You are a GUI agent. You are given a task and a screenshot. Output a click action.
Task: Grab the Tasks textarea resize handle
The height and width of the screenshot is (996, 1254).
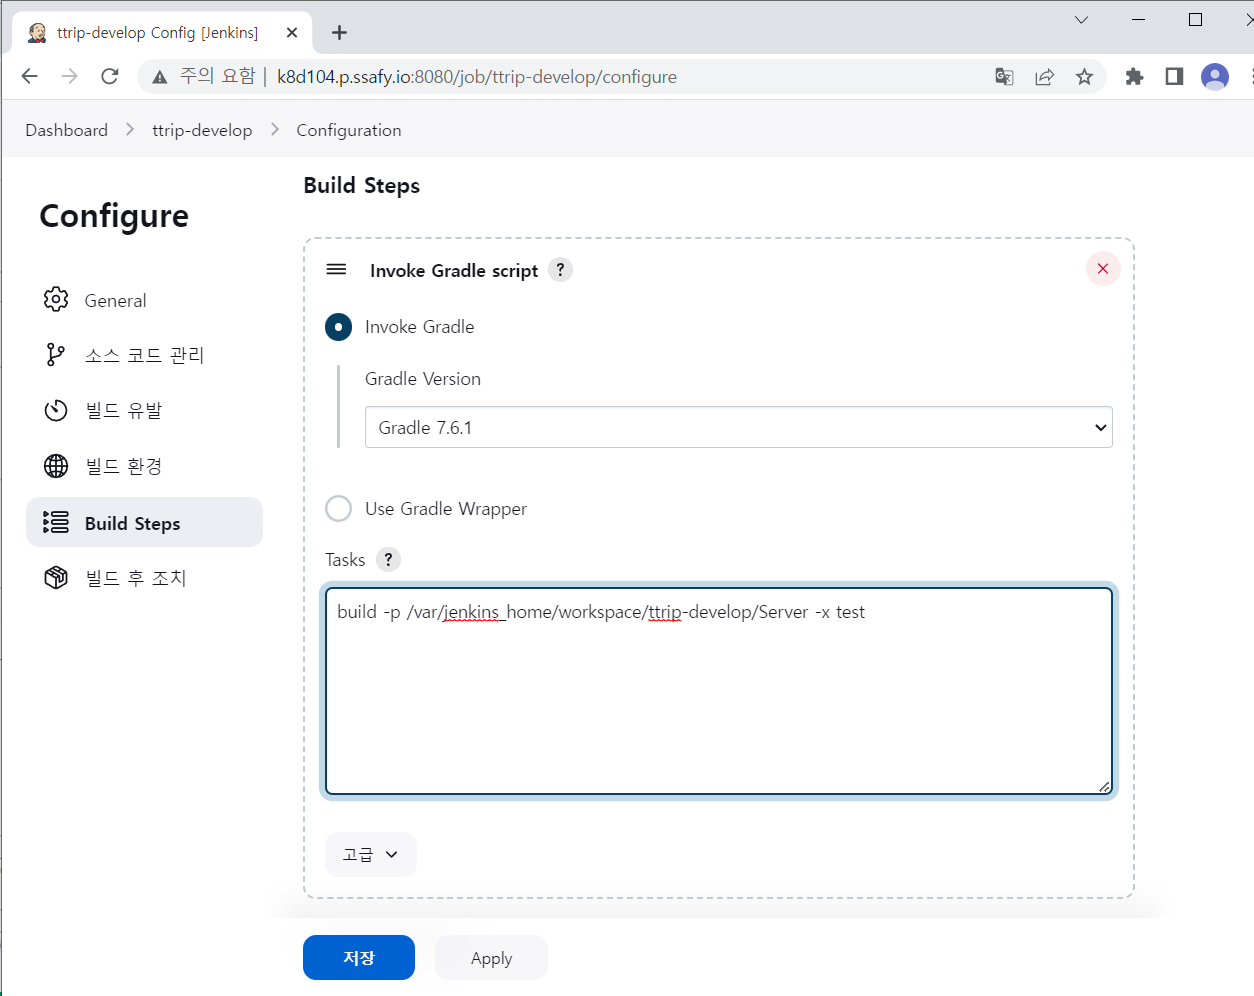(x=1104, y=786)
